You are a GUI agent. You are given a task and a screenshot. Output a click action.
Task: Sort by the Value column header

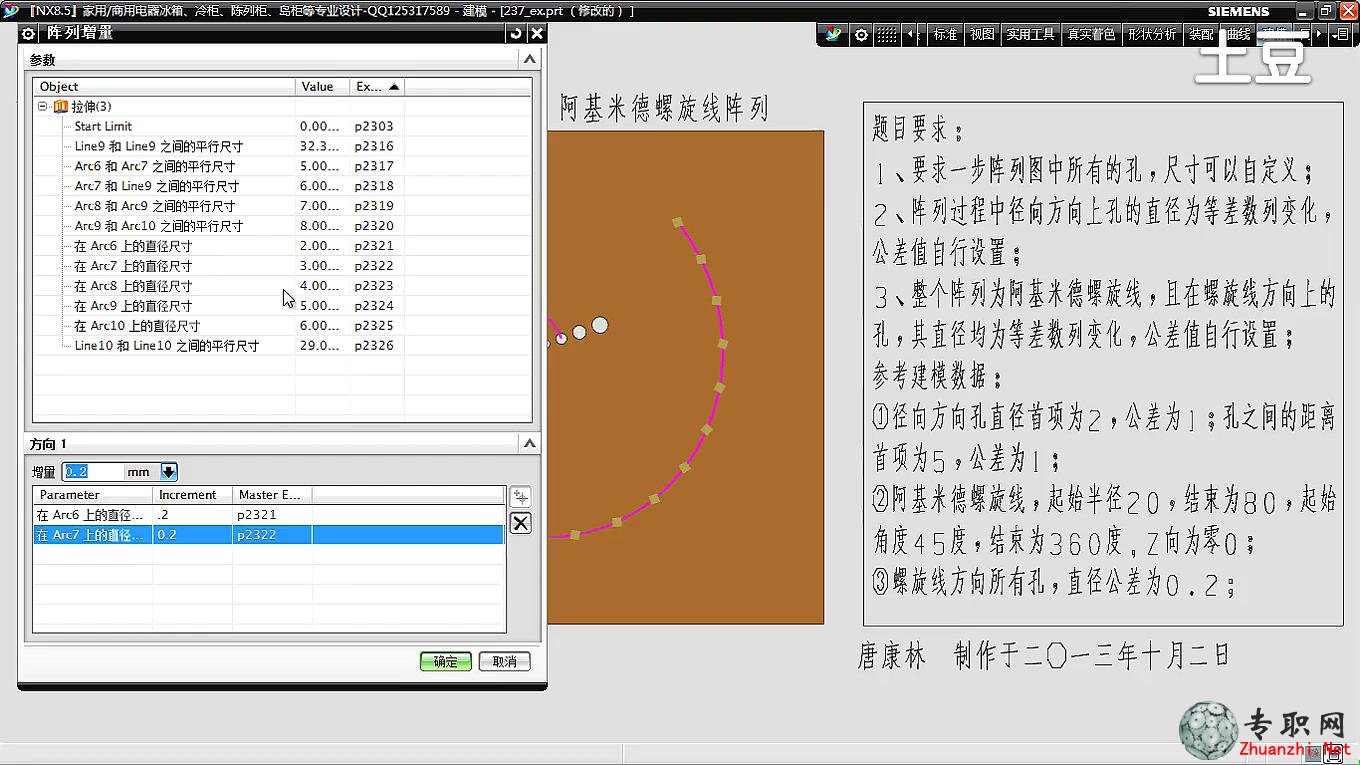[322, 87]
